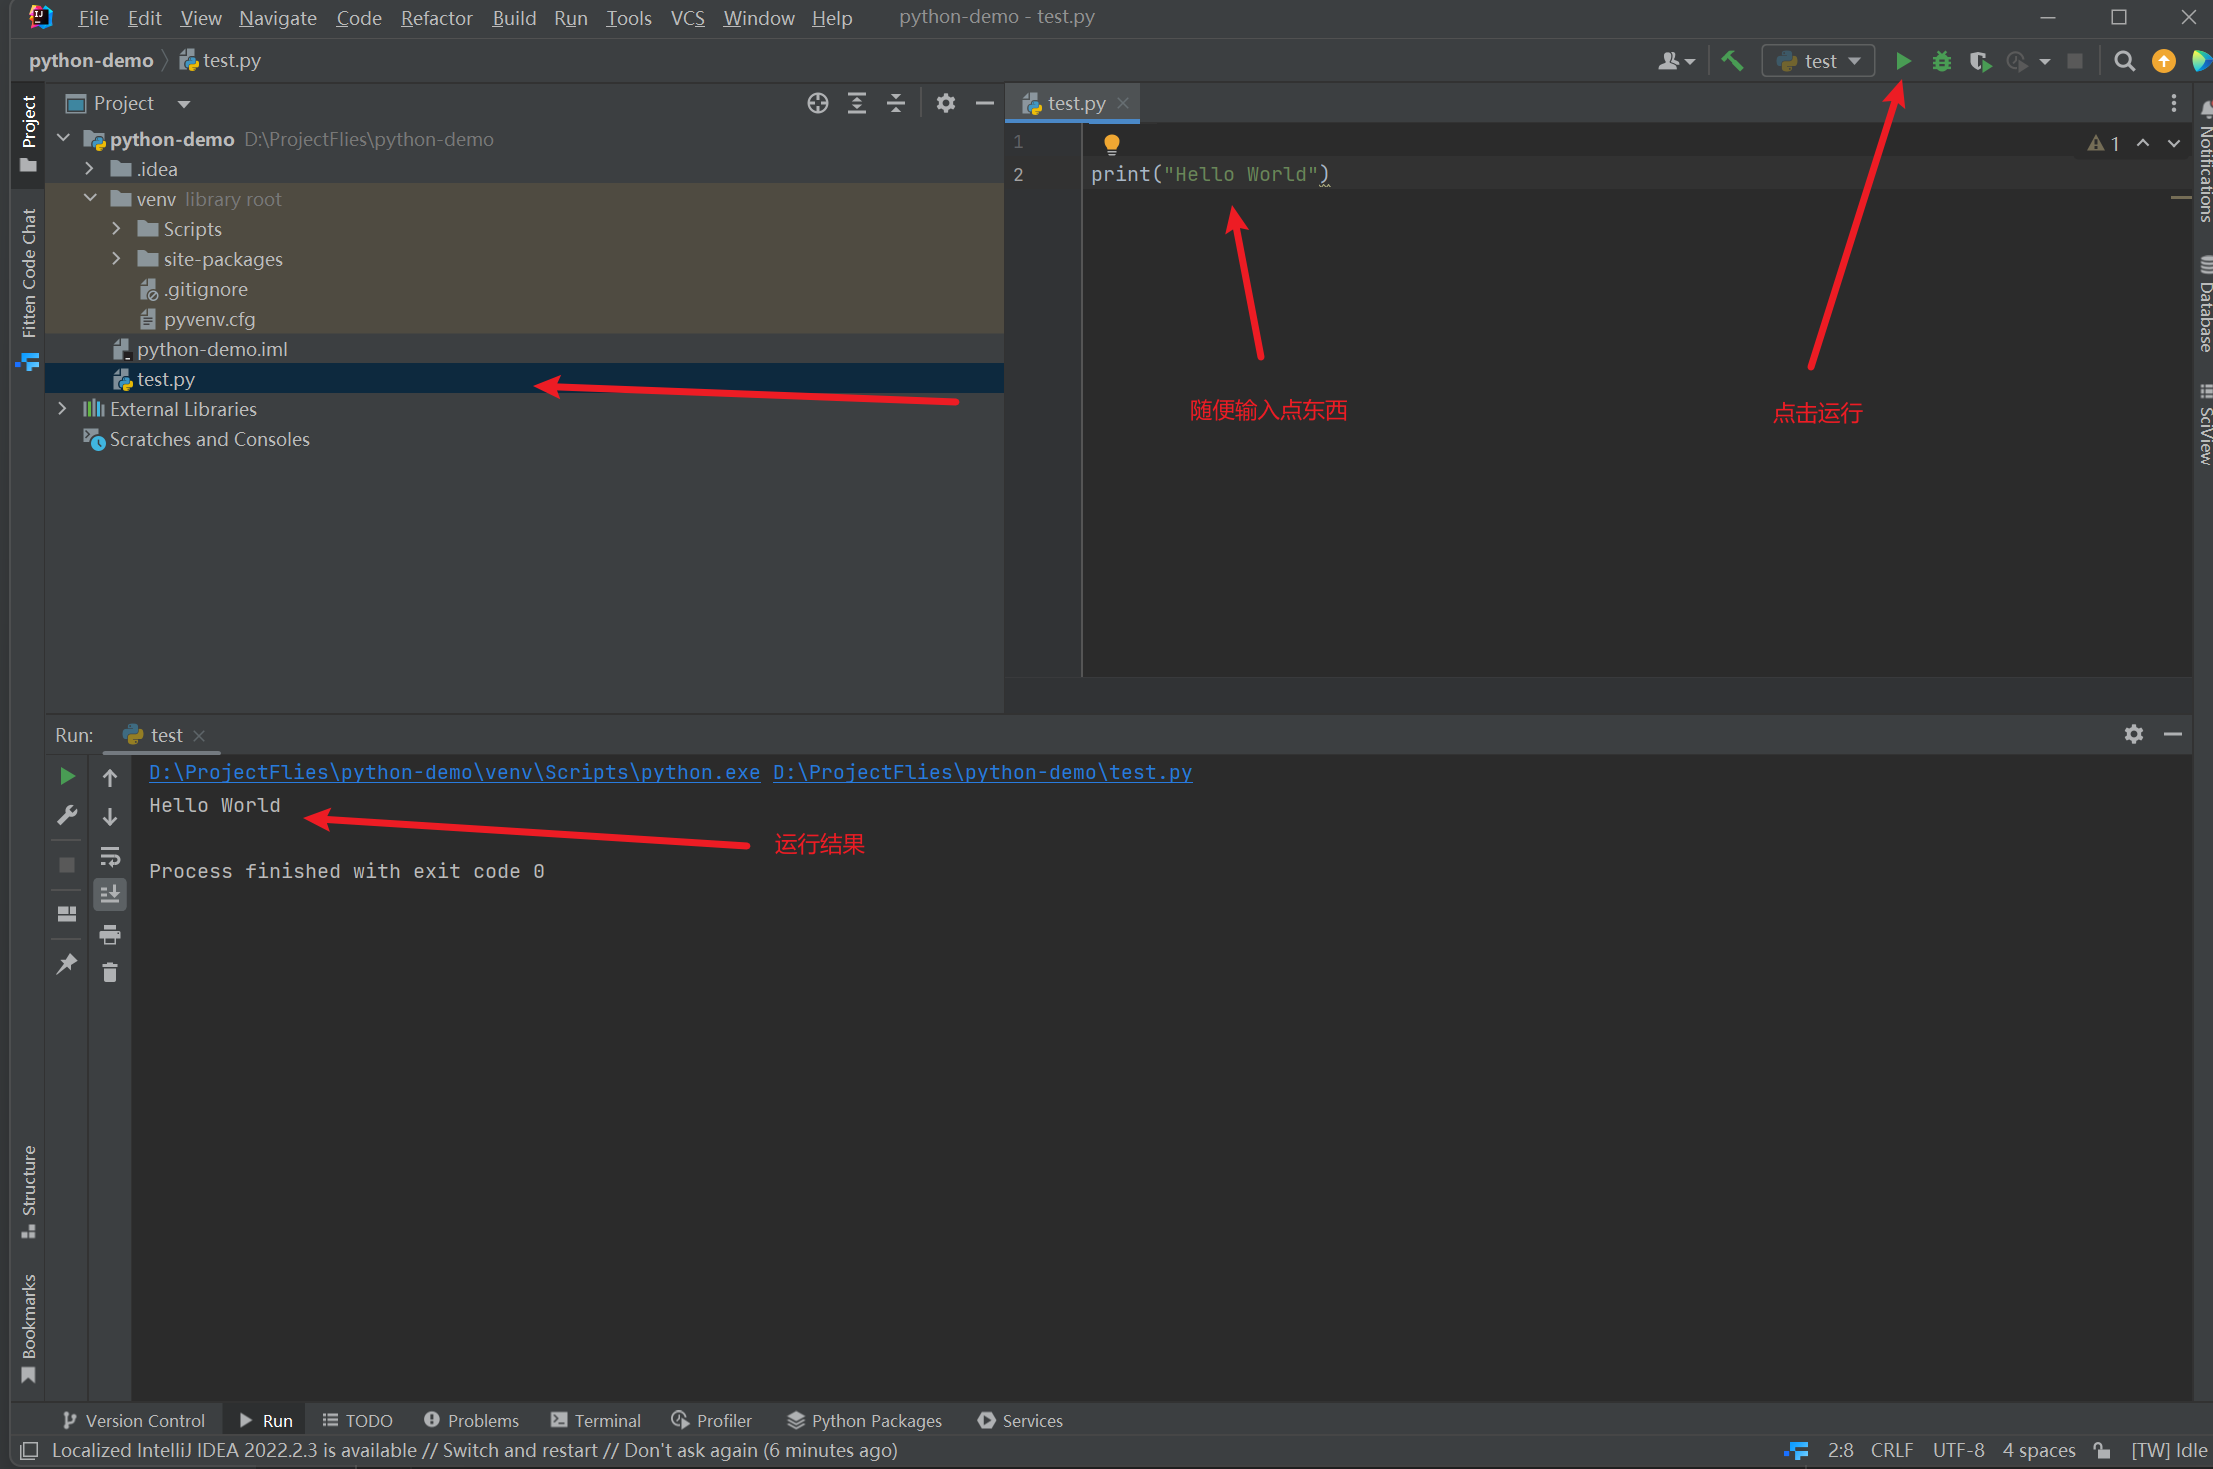Clear console output with the trash icon

click(x=110, y=972)
